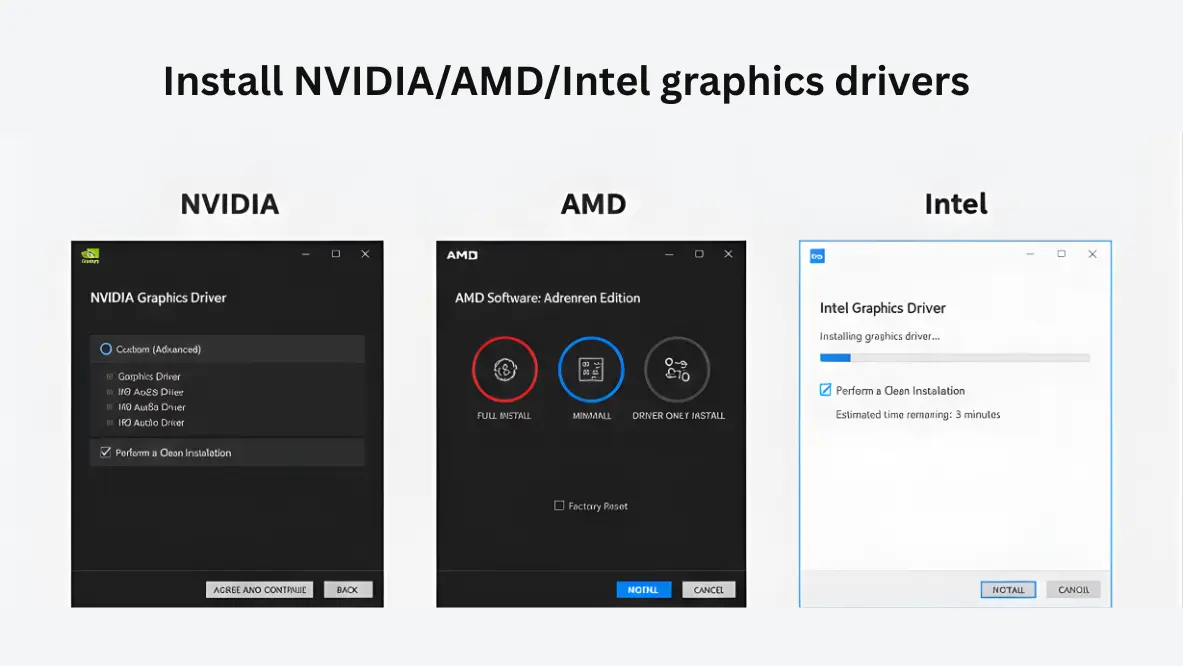Toggle NVIDIA's Perform a Clean Installation checkbox
The width and height of the screenshot is (1183, 666).
point(106,453)
